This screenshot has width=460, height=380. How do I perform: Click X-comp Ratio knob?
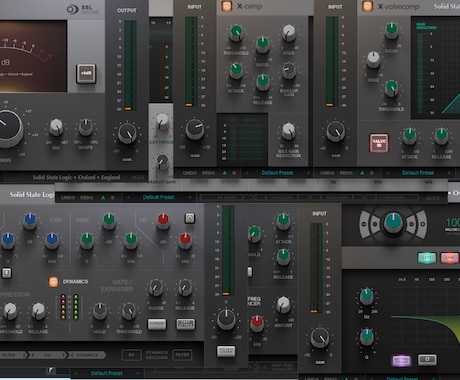[x=262, y=45]
